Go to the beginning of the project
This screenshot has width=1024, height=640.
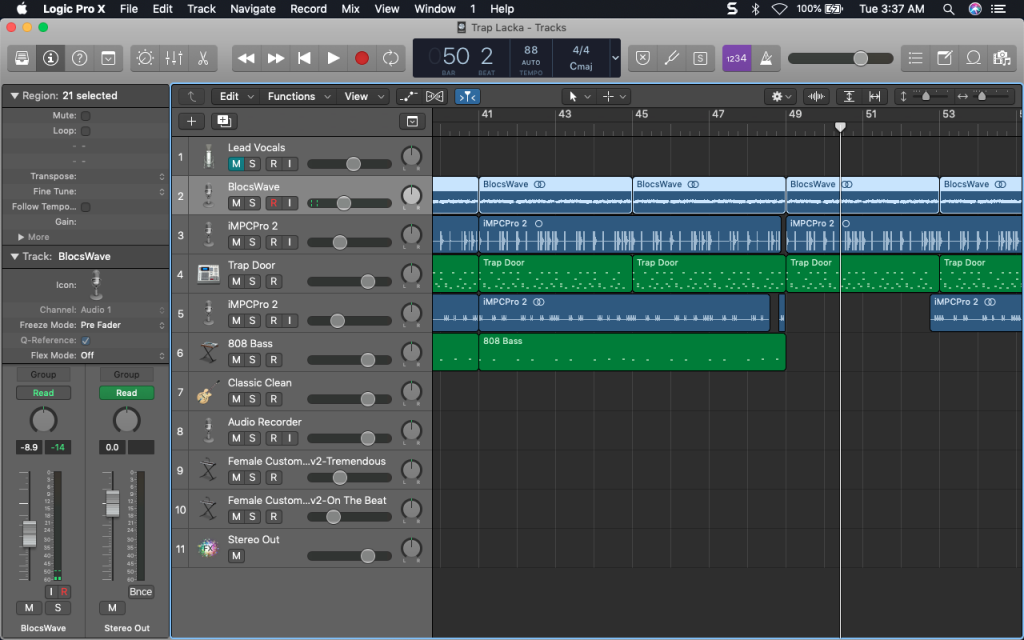click(x=304, y=58)
